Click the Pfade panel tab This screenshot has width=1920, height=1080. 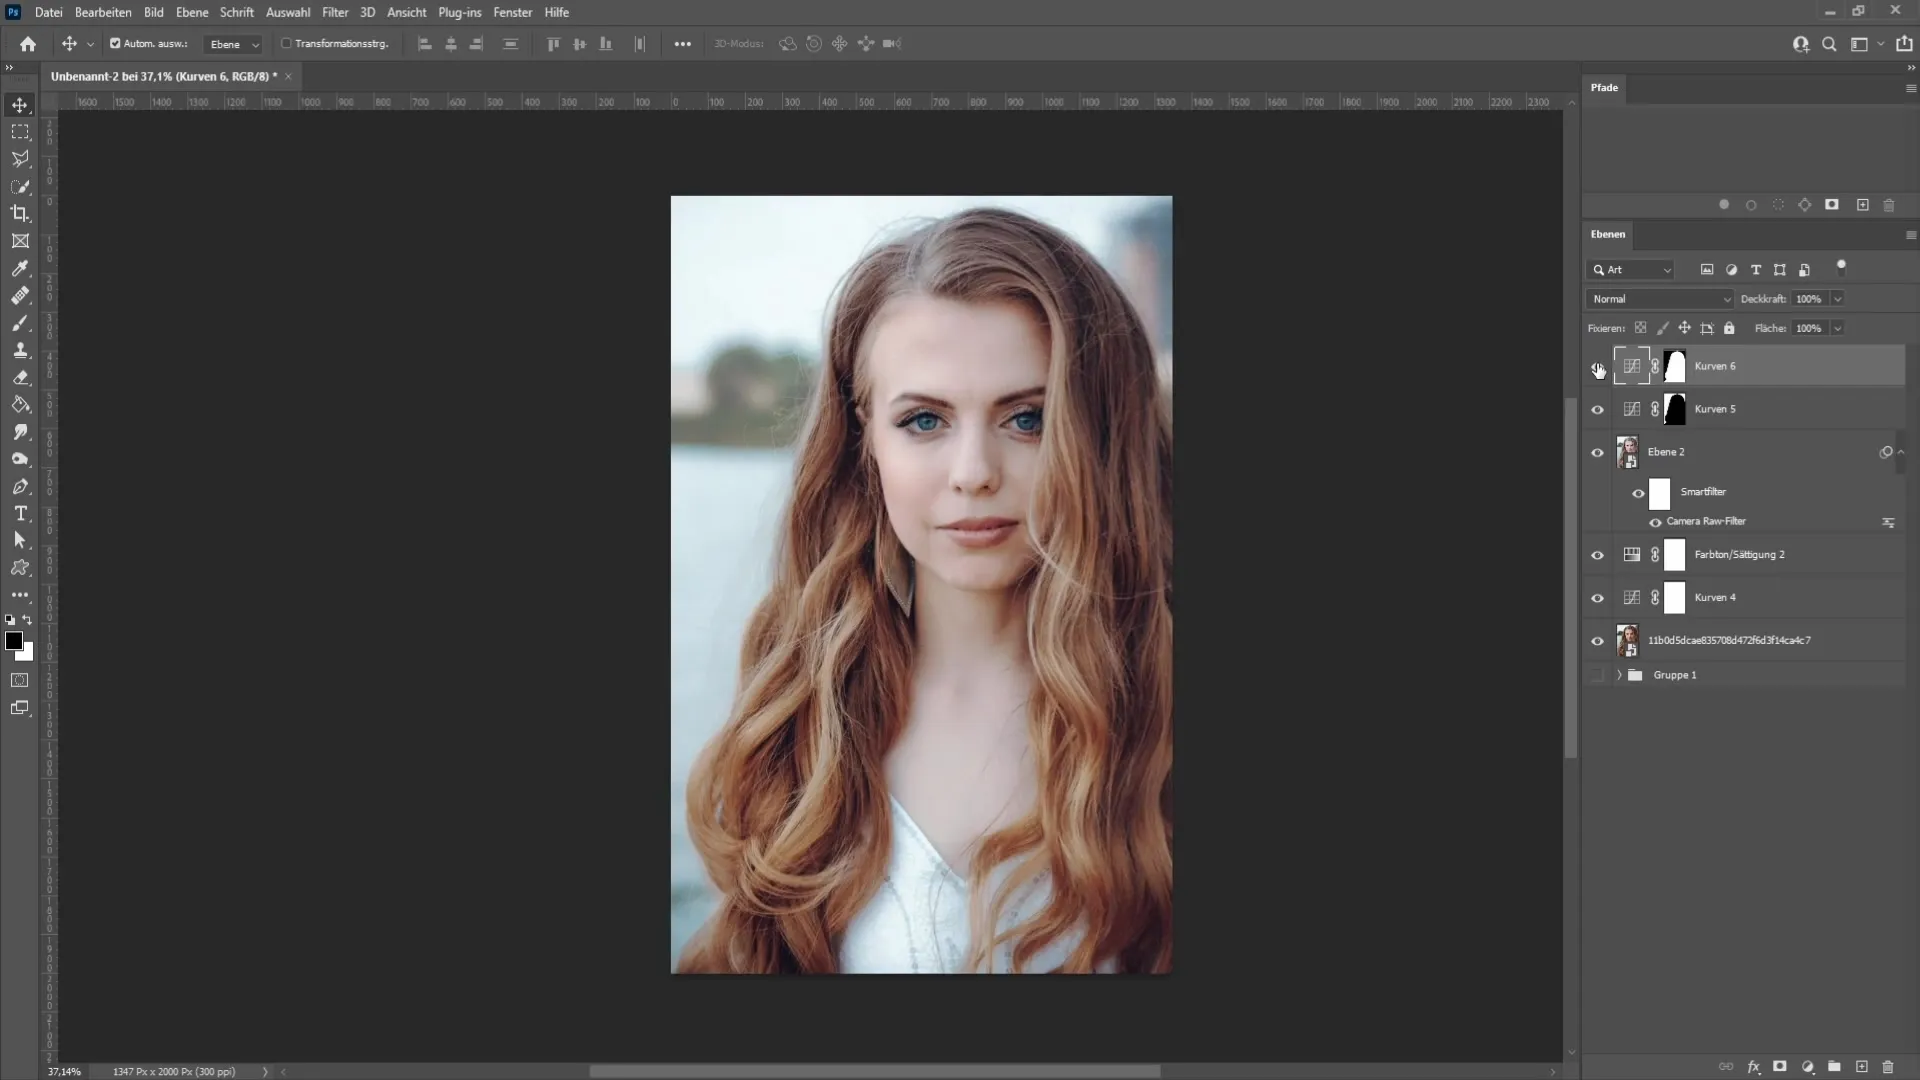click(x=1605, y=87)
